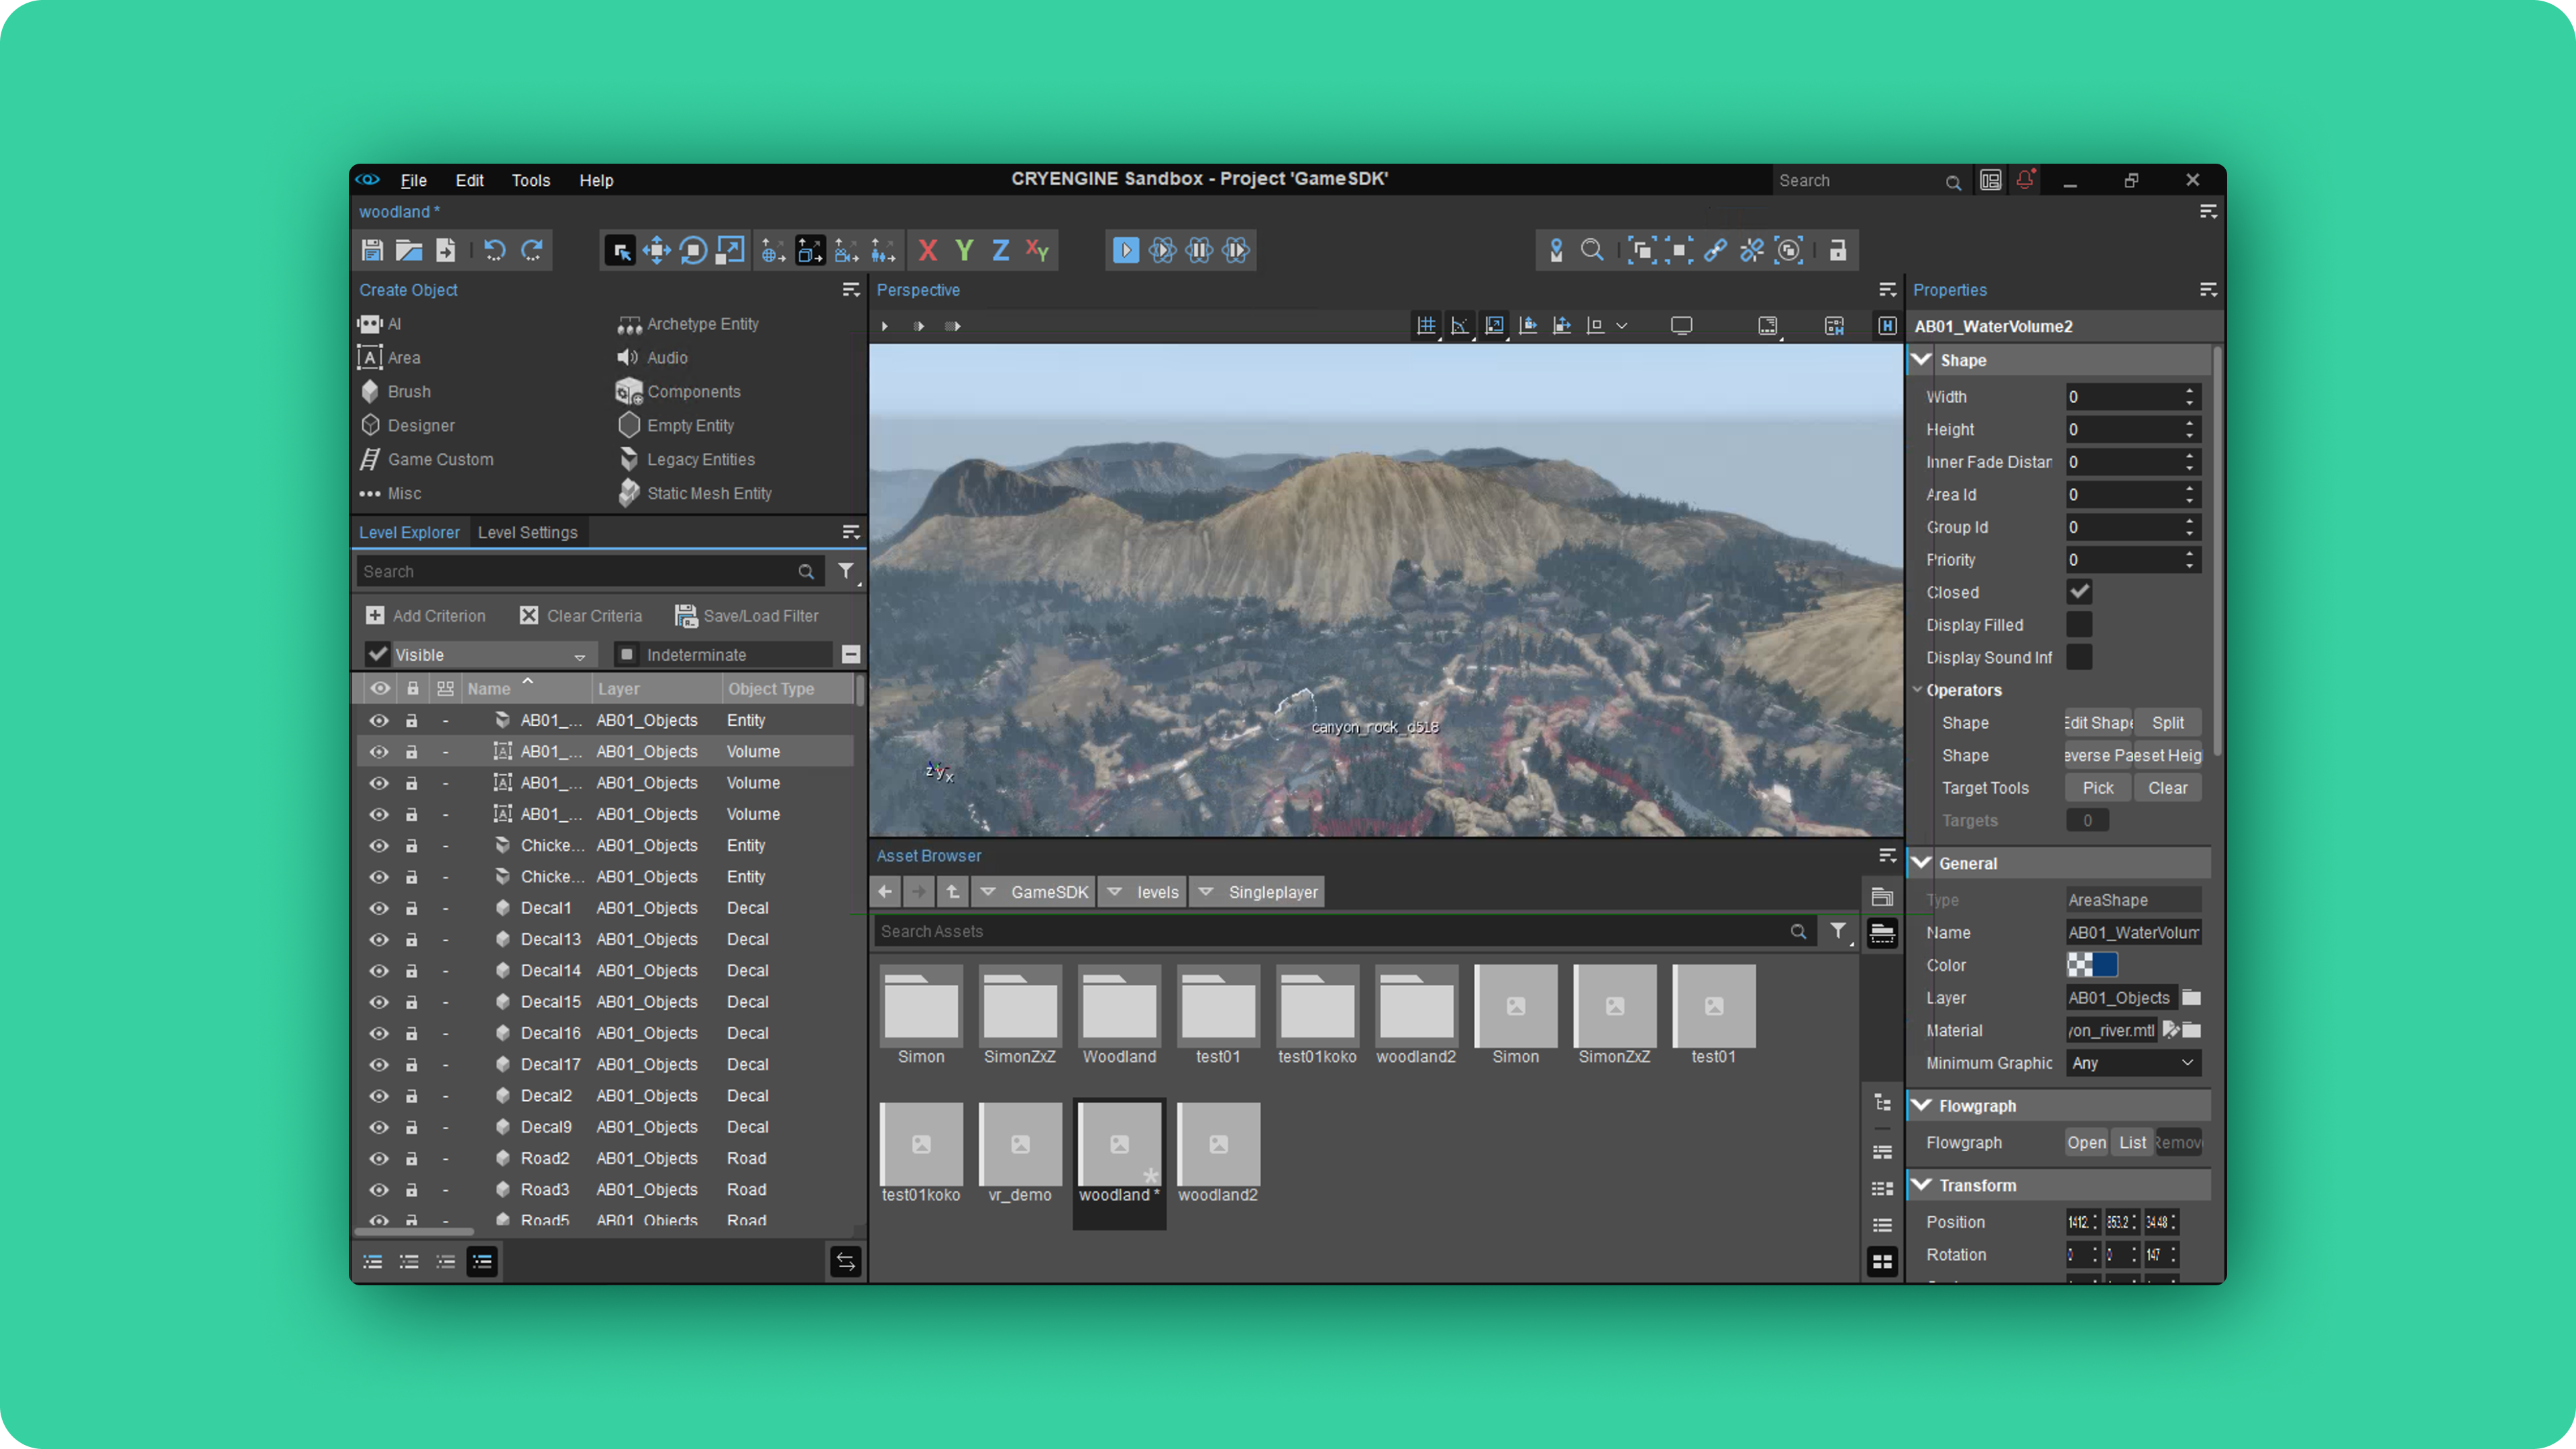
Task: Collapse the Shape properties section
Action: point(1922,360)
